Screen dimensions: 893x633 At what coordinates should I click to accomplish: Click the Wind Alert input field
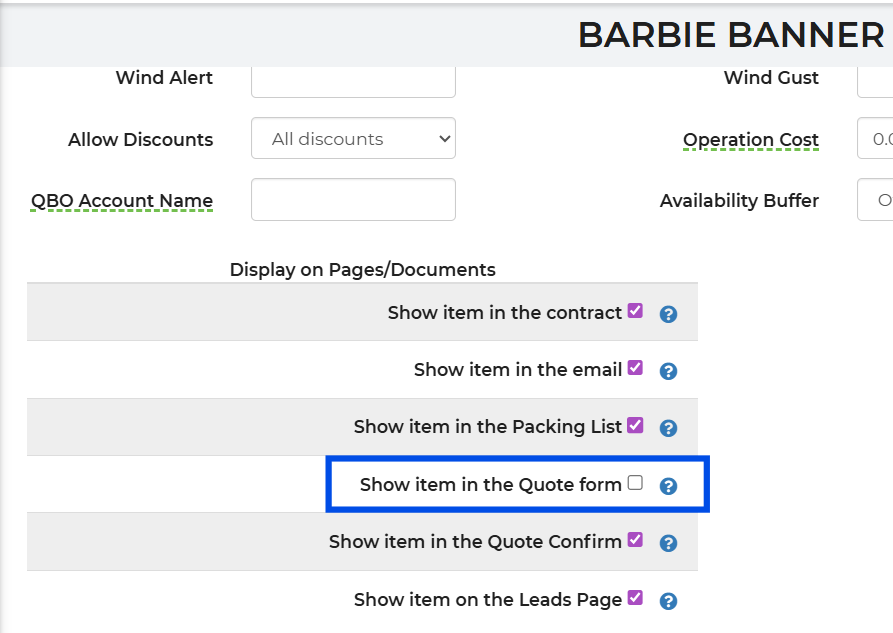[353, 80]
